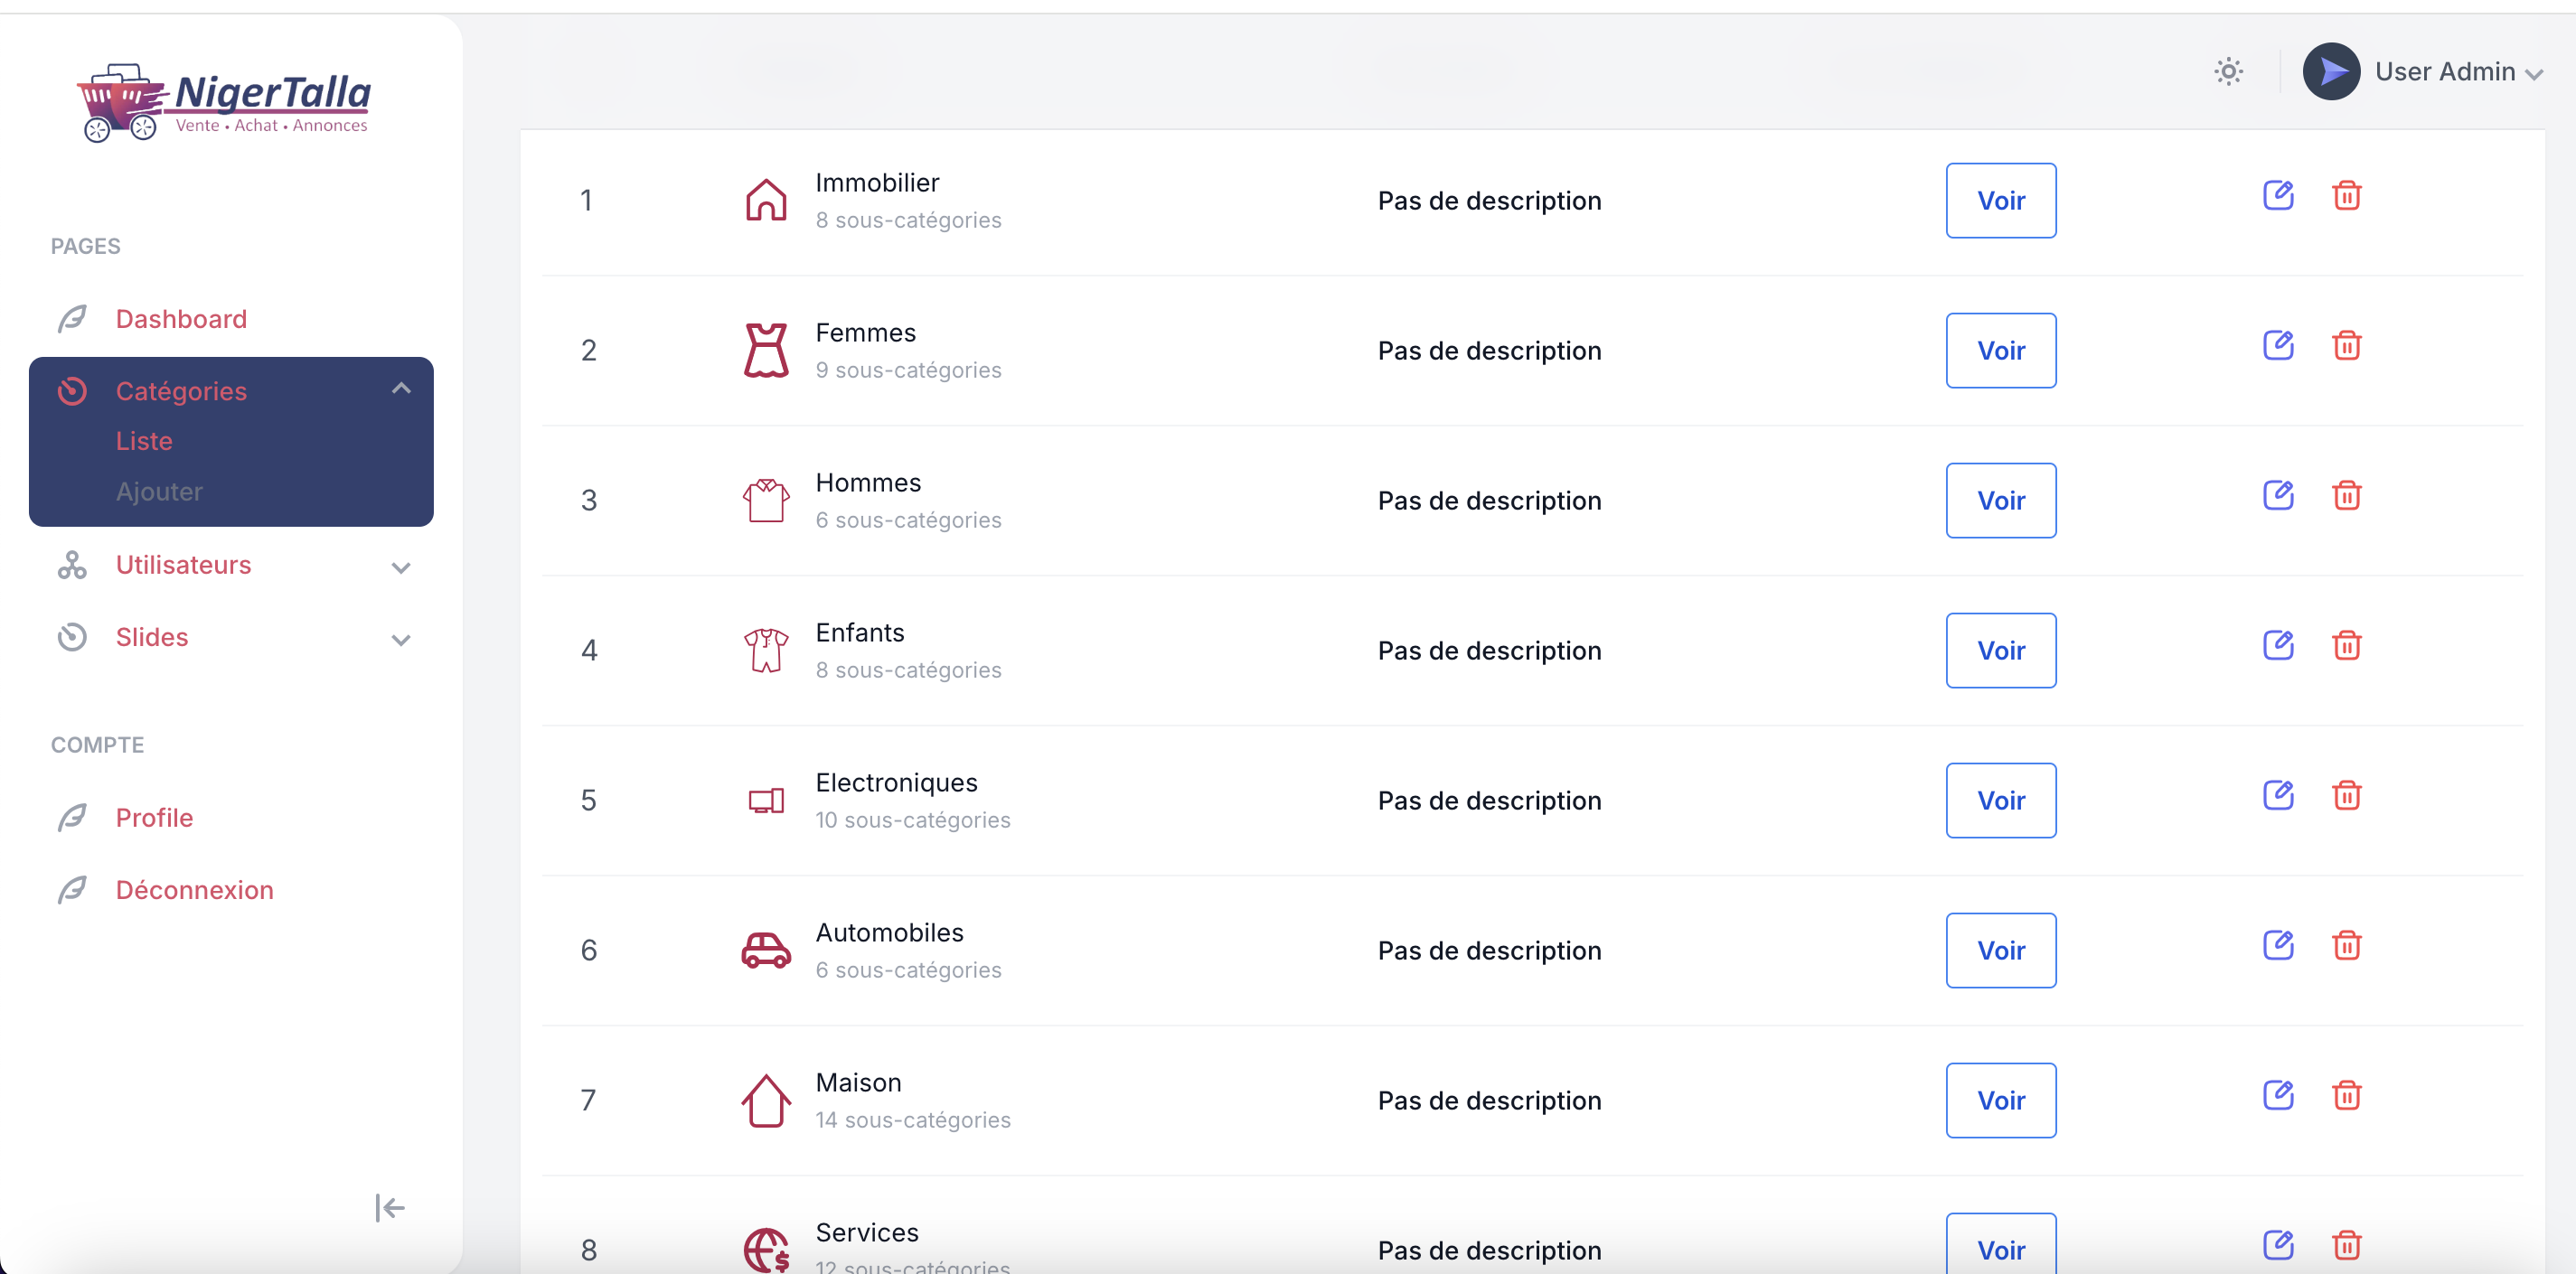The width and height of the screenshot is (2576, 1274).
Task: Select the Electroniques category name
Action: click(896, 783)
